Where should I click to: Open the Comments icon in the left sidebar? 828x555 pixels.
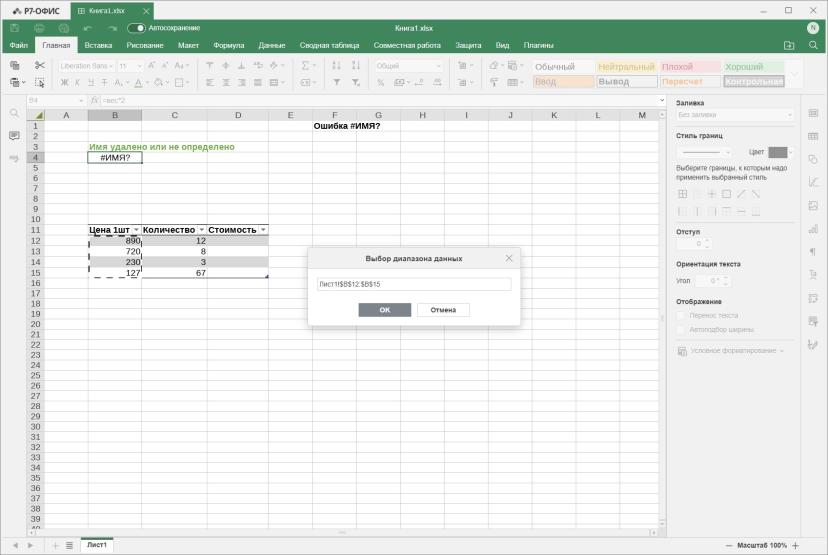click(x=14, y=136)
